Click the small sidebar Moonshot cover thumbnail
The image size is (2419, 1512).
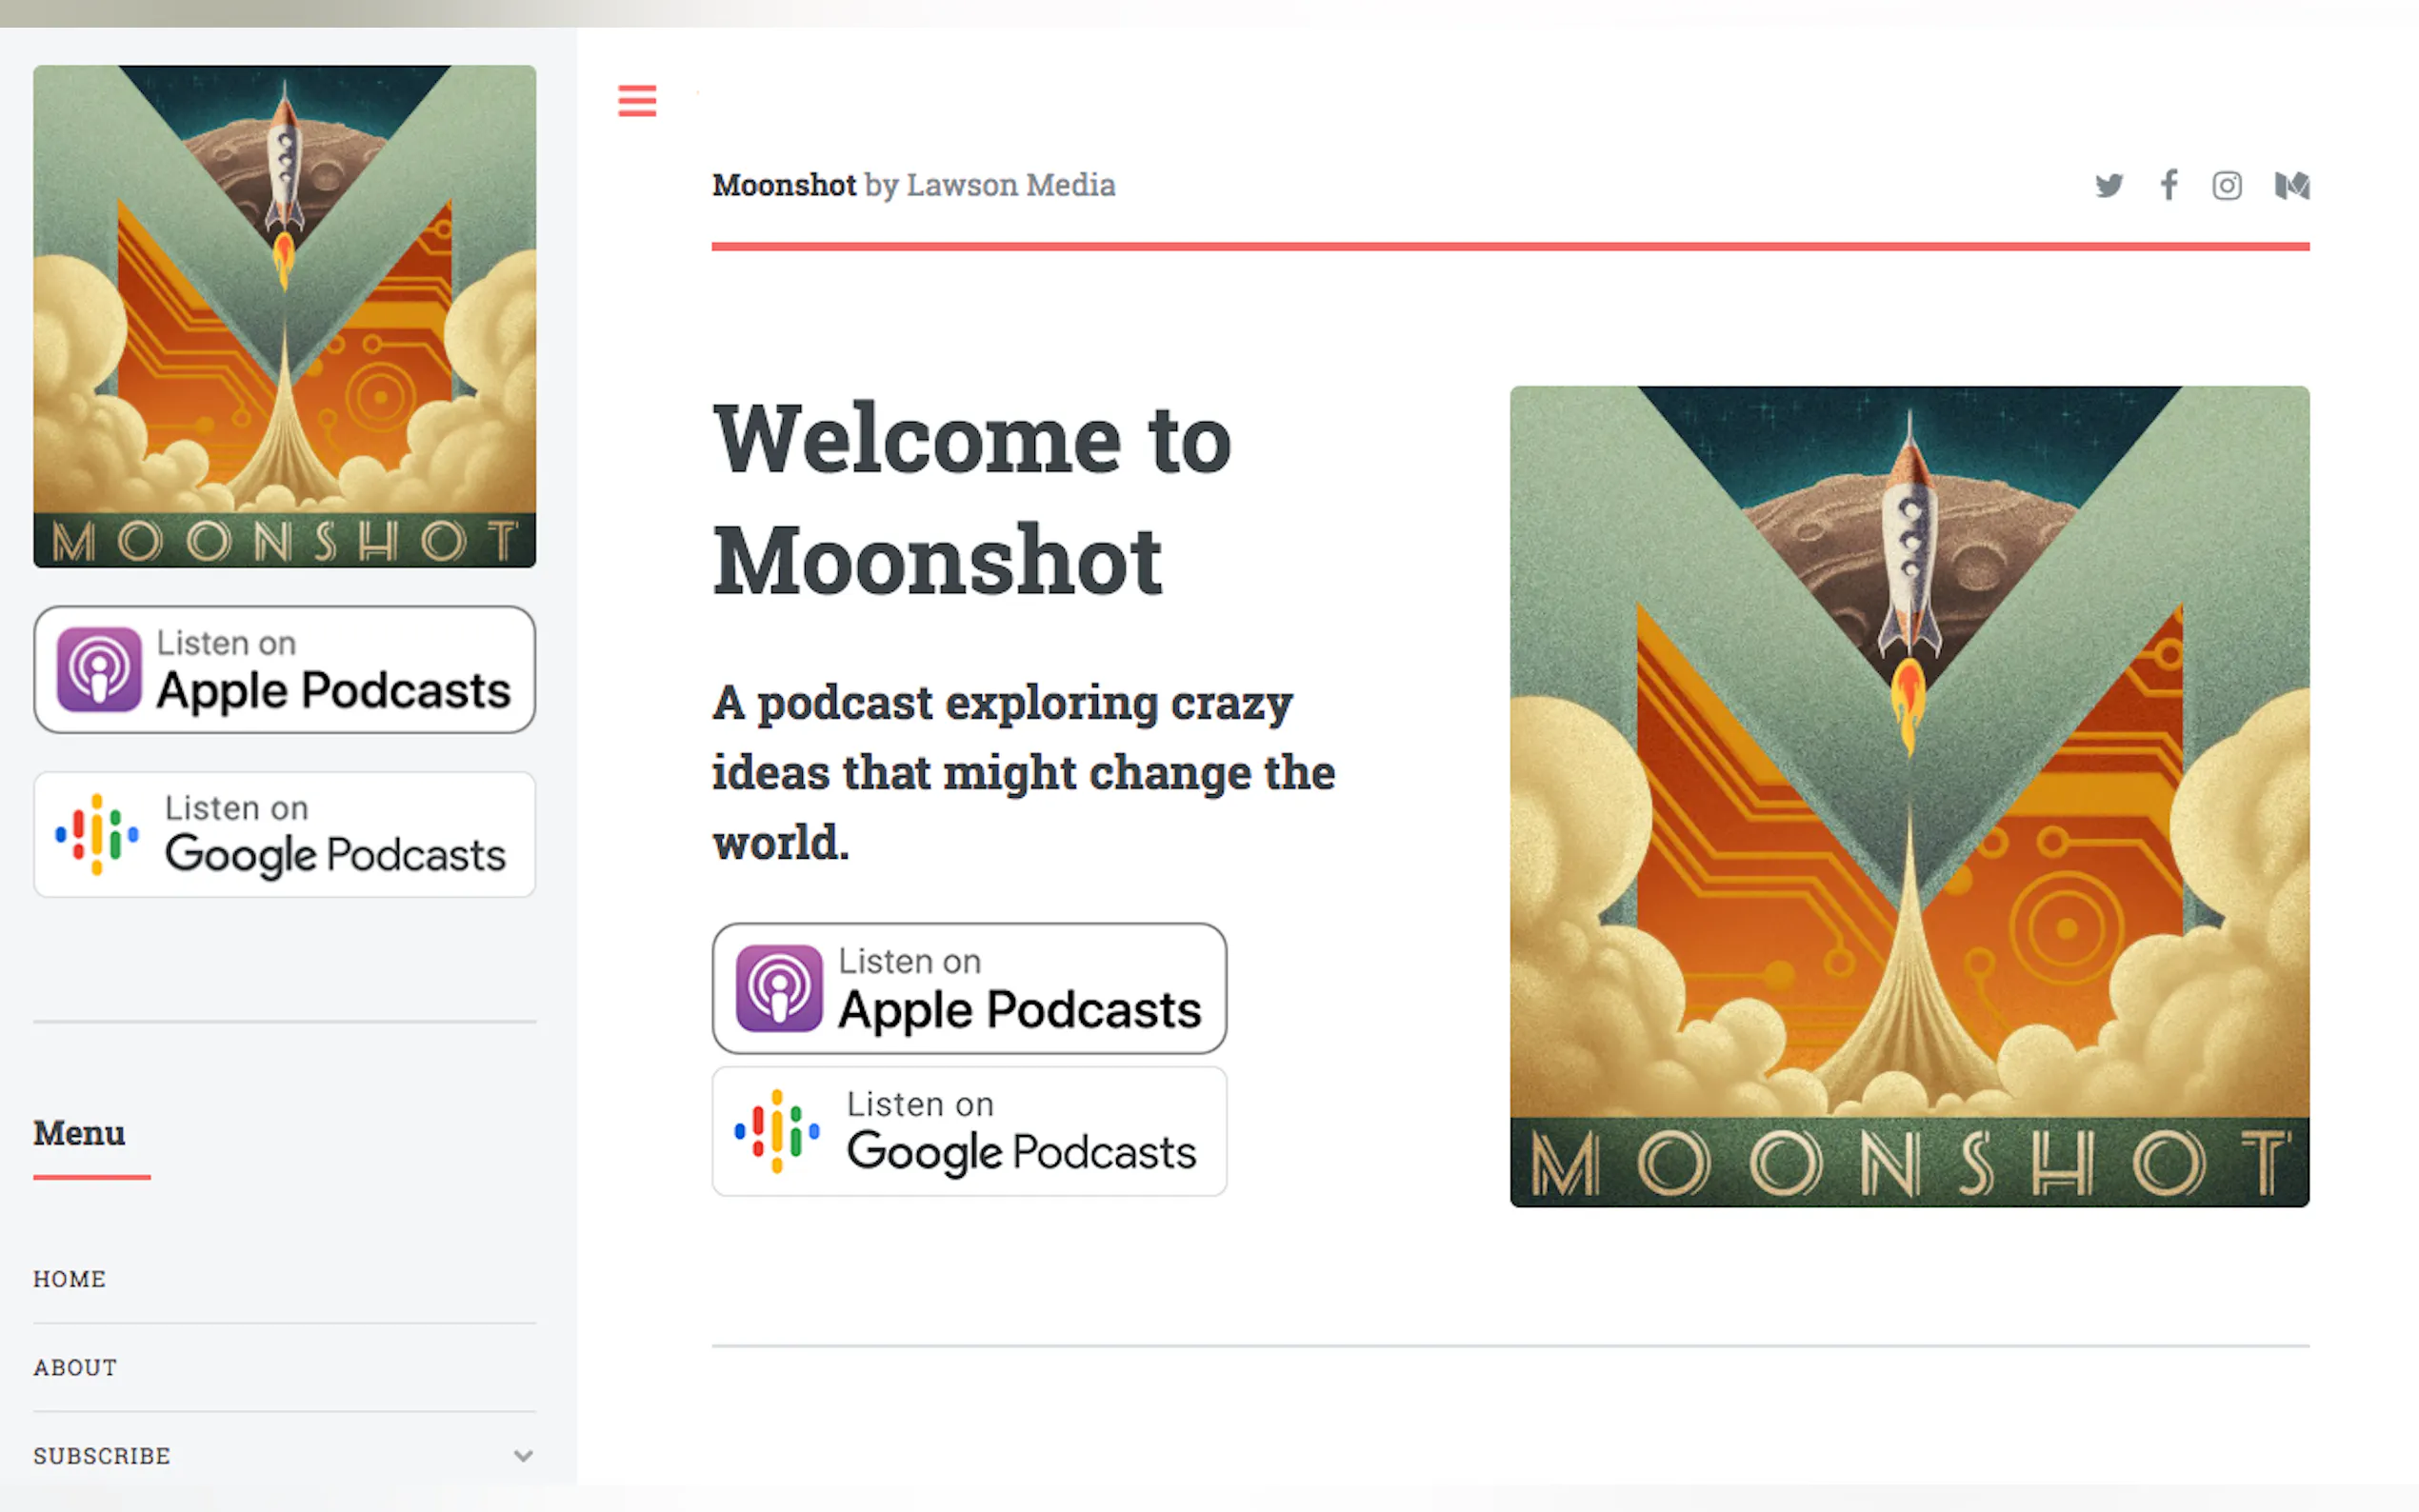click(x=284, y=316)
